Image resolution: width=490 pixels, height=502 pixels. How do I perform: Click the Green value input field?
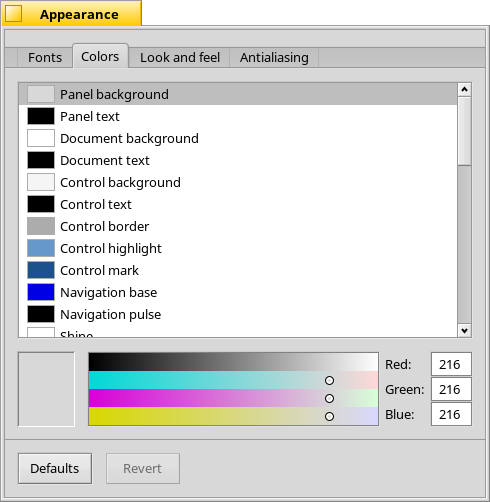(x=451, y=389)
